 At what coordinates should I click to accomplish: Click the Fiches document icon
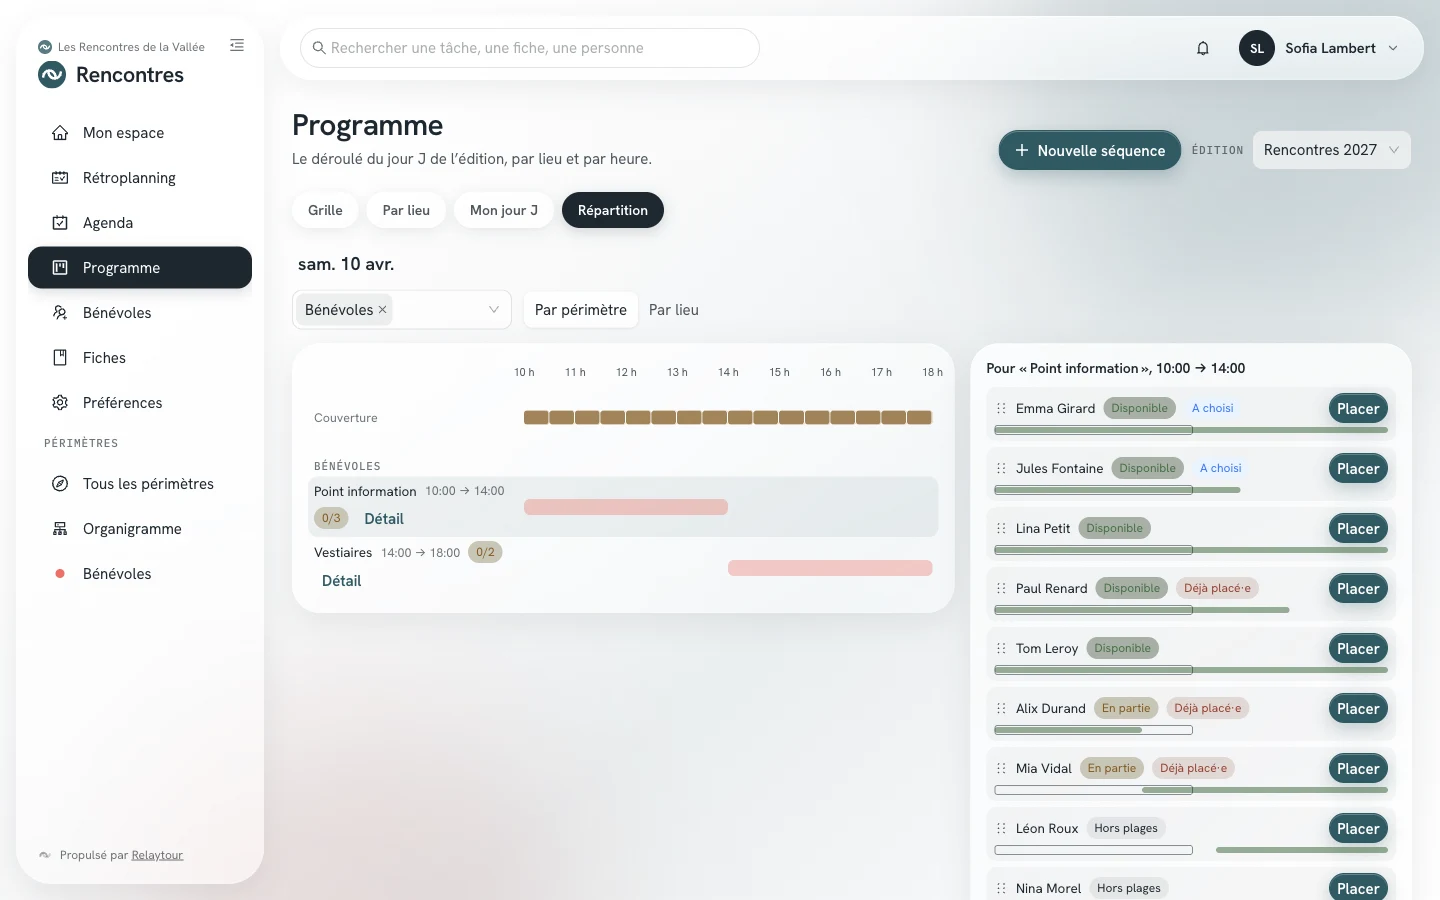click(x=60, y=358)
